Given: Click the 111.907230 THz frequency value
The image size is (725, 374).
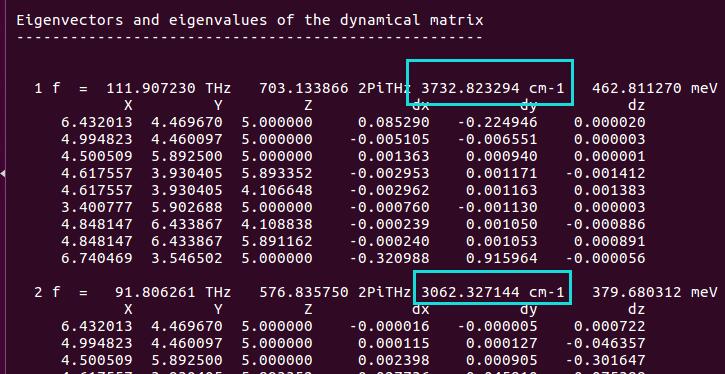Looking at the screenshot, I should [x=169, y=88].
